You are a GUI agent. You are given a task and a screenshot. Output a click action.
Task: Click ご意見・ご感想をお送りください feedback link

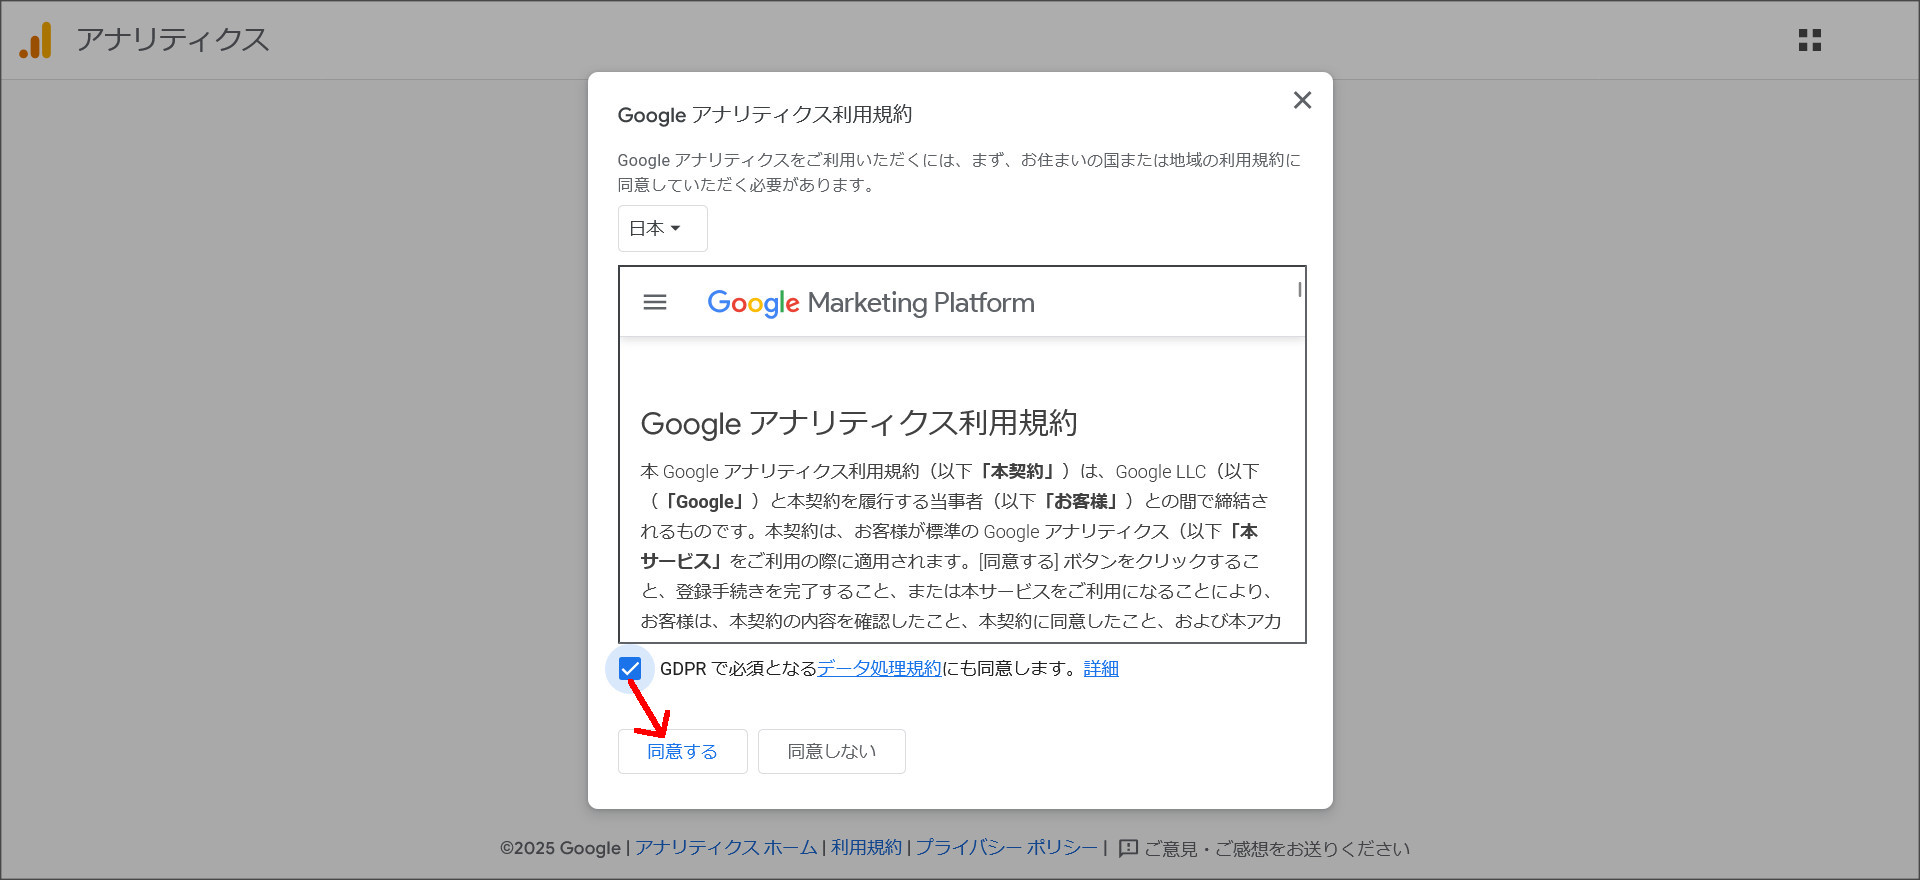click(x=1277, y=848)
